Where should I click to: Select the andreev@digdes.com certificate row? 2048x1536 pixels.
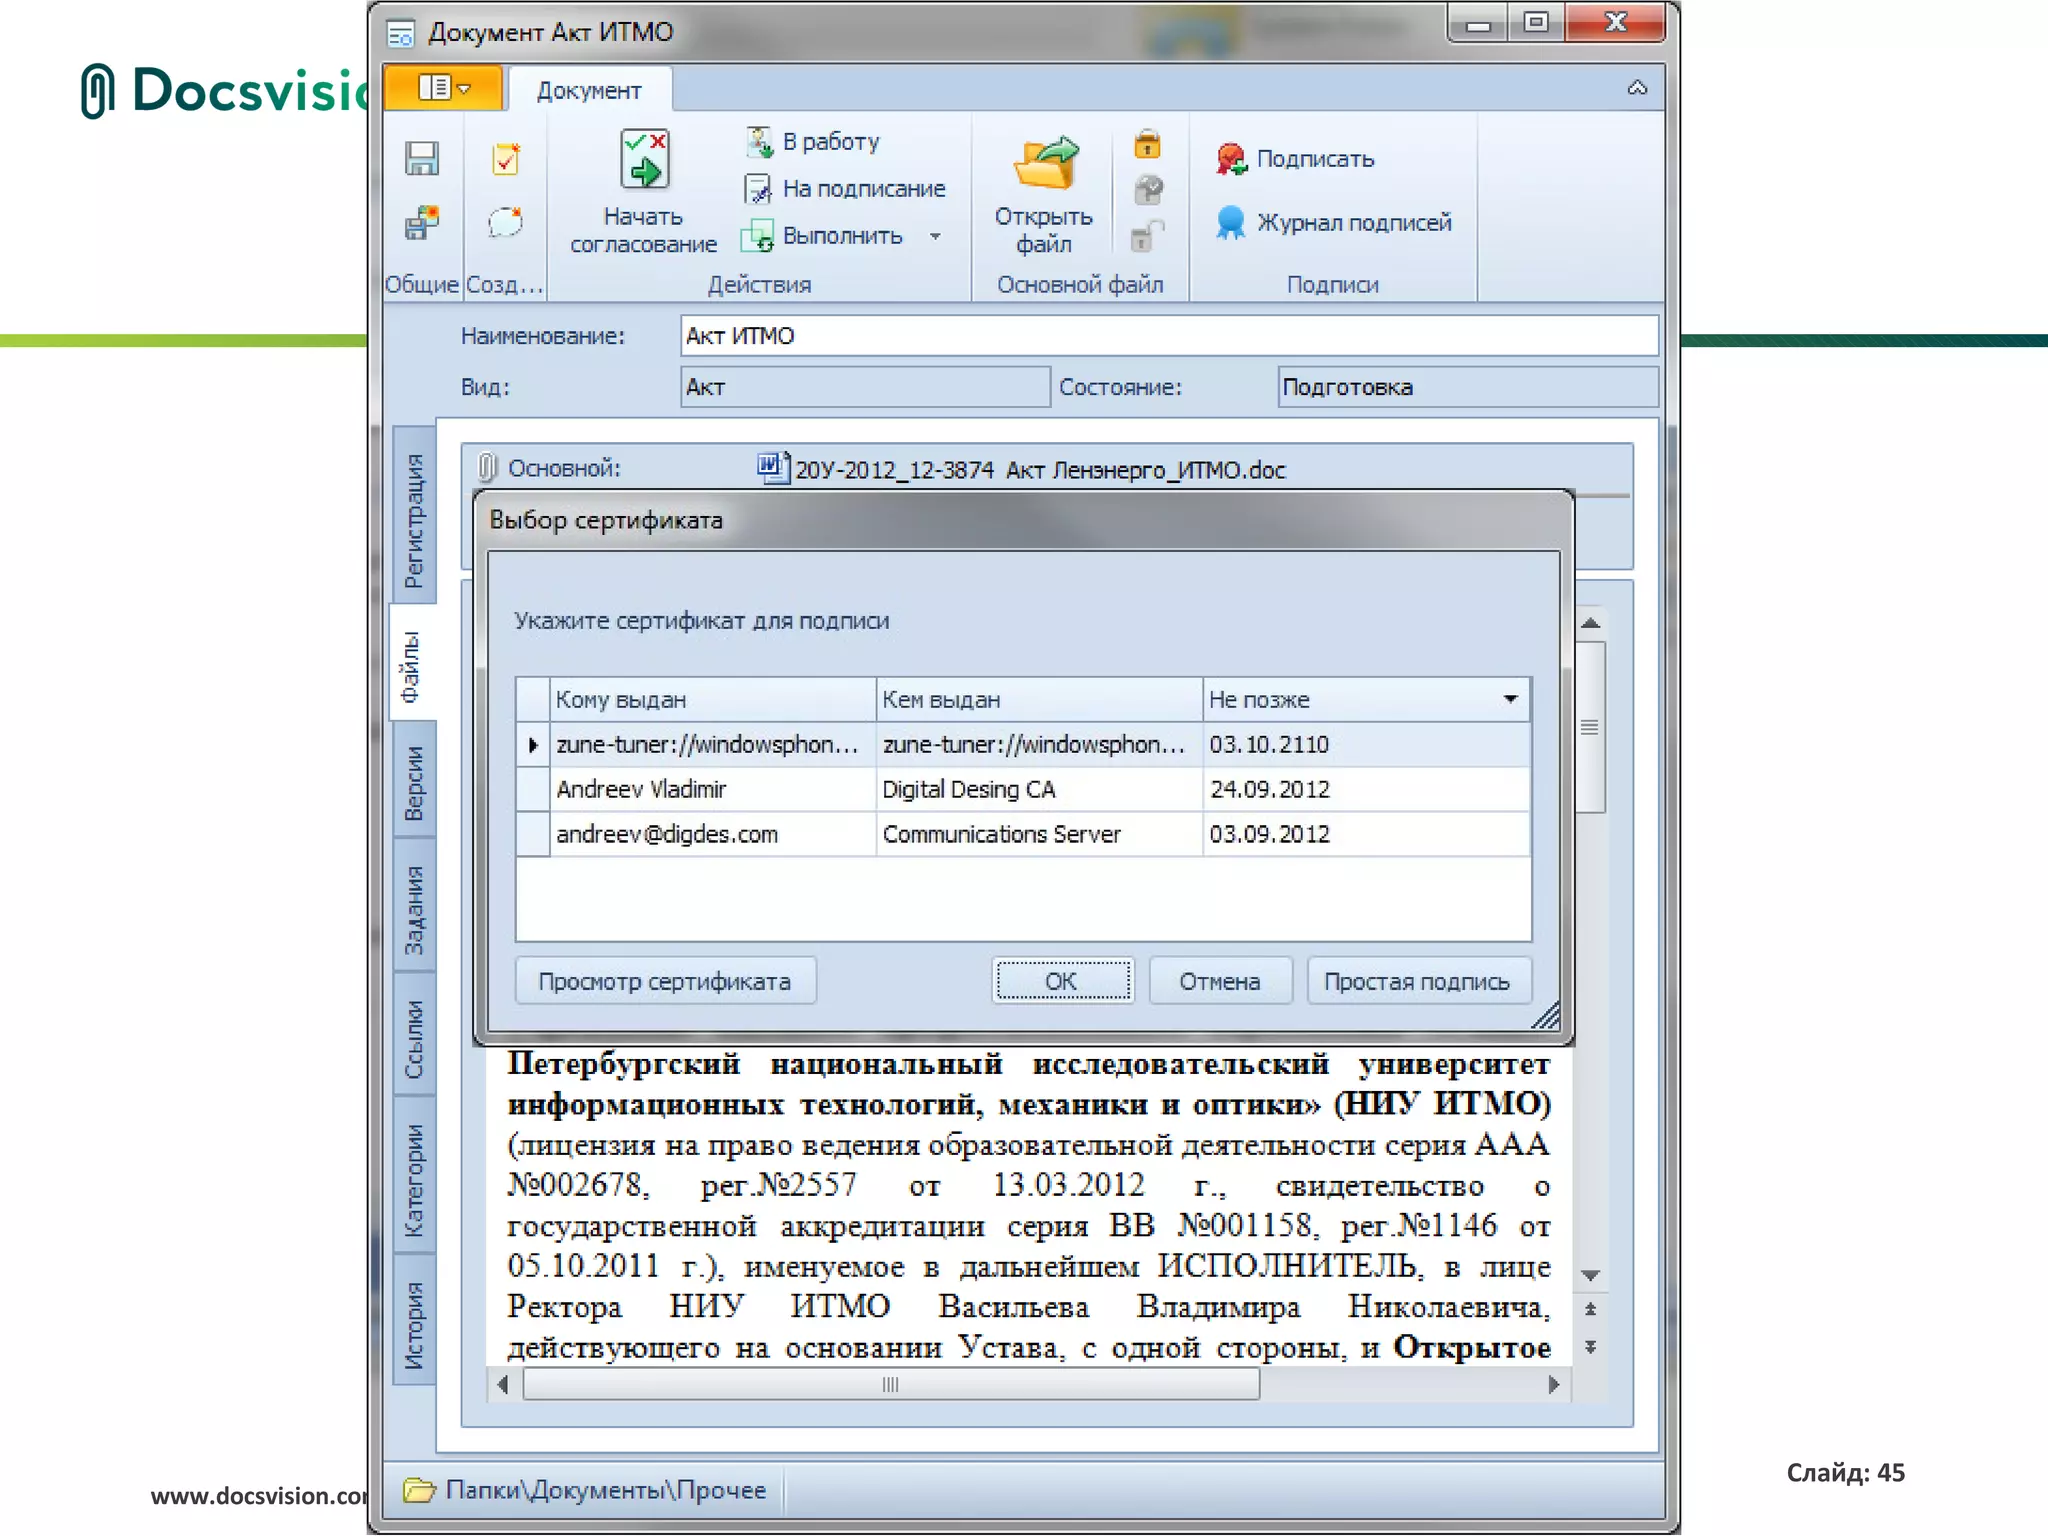1023,834
